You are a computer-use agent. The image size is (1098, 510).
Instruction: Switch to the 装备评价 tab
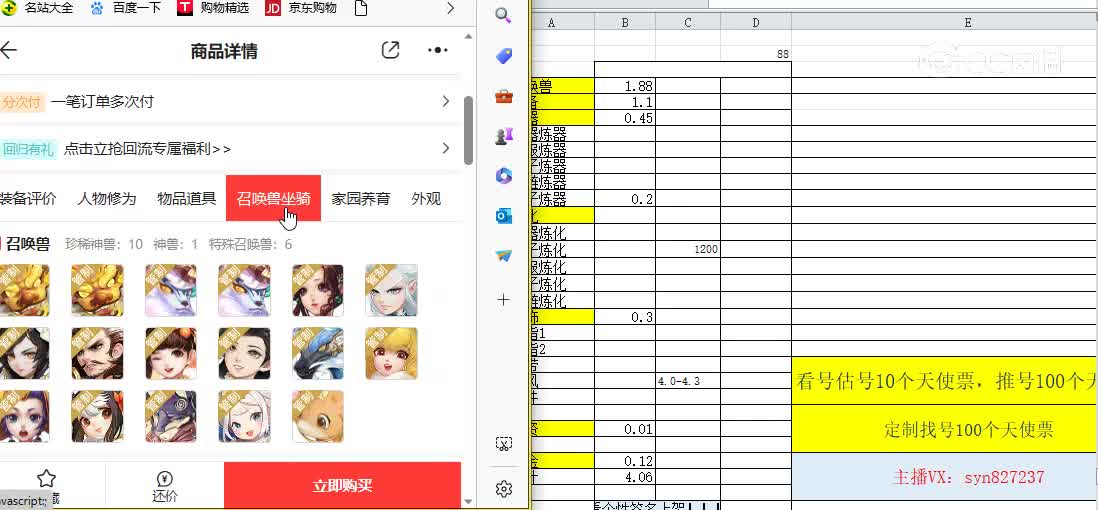[27, 199]
